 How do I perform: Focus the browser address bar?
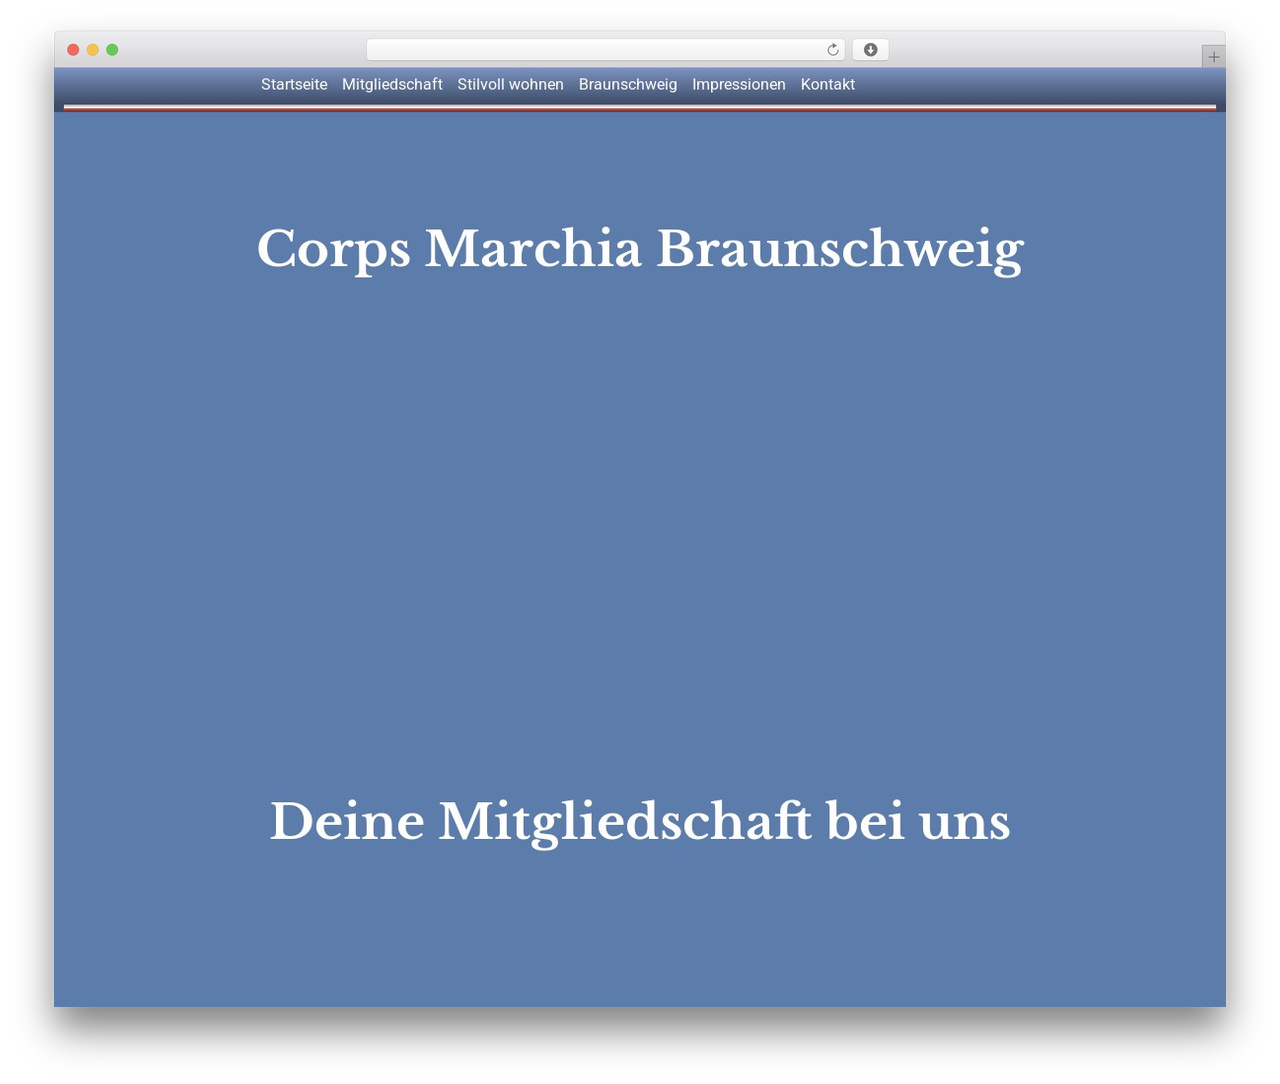[606, 50]
